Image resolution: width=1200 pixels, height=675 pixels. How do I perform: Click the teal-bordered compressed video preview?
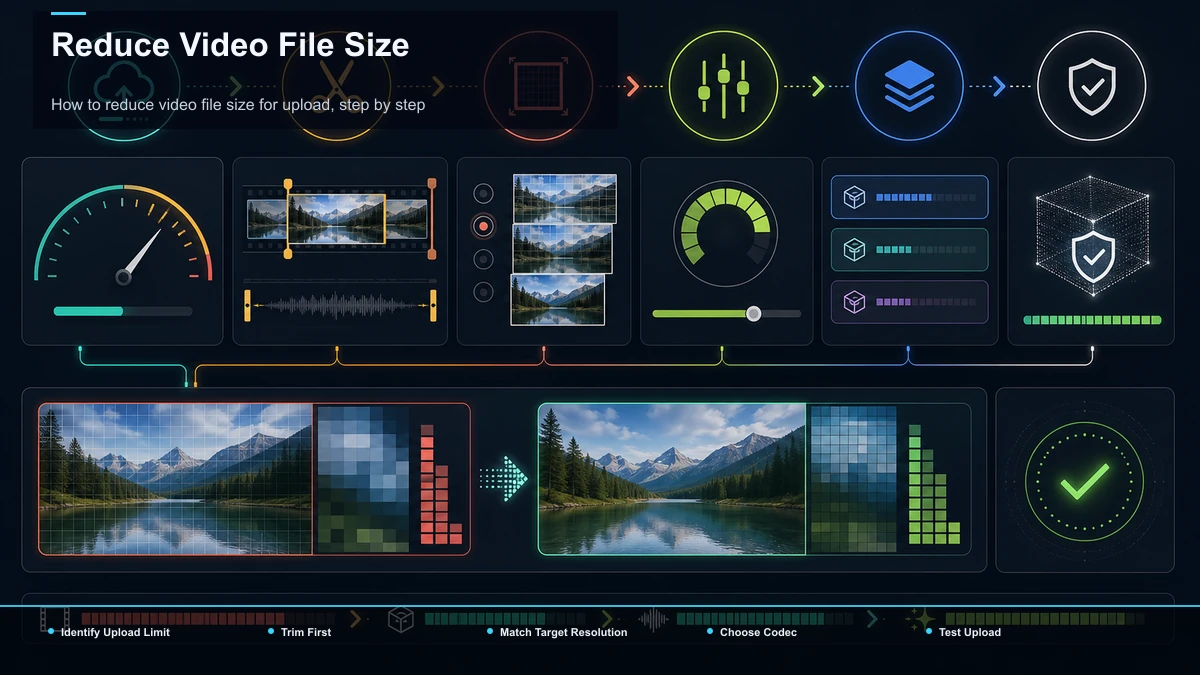pyautogui.click(x=672, y=479)
